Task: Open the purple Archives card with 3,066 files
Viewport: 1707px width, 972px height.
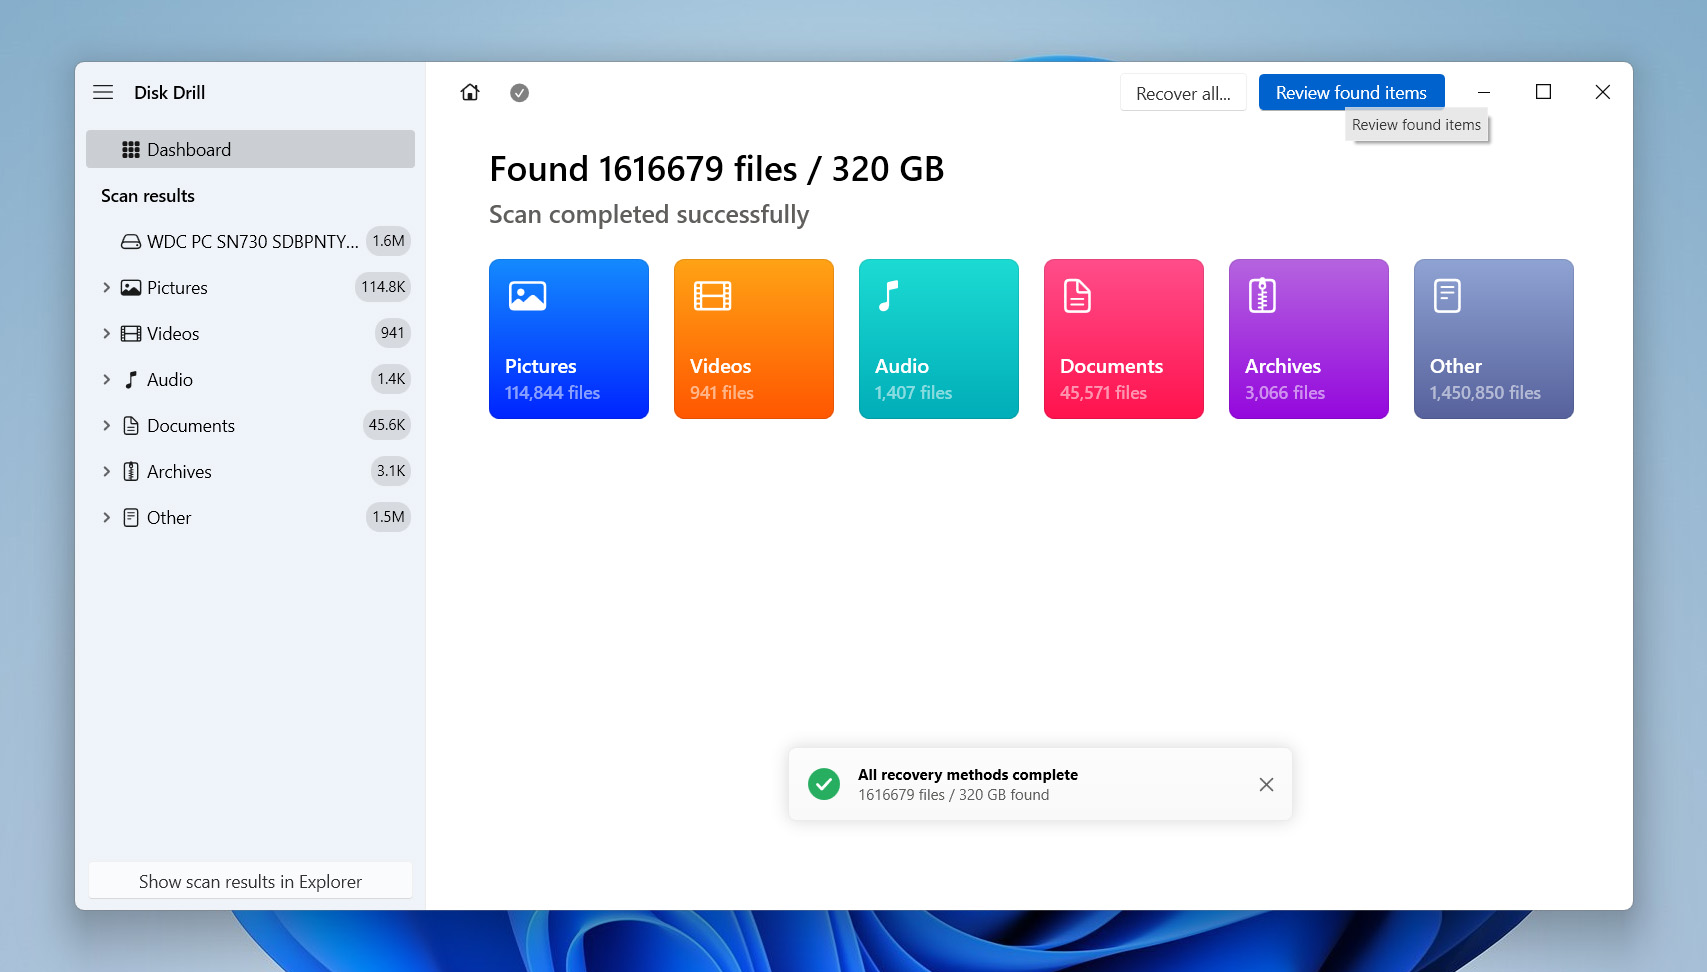Action: pyautogui.click(x=1309, y=339)
